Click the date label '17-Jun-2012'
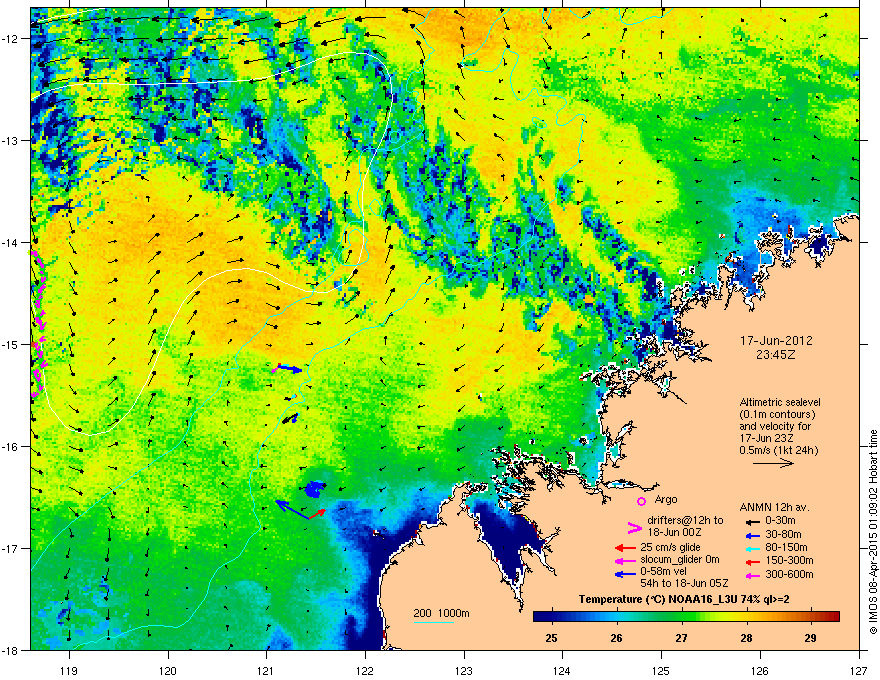 click(776, 341)
